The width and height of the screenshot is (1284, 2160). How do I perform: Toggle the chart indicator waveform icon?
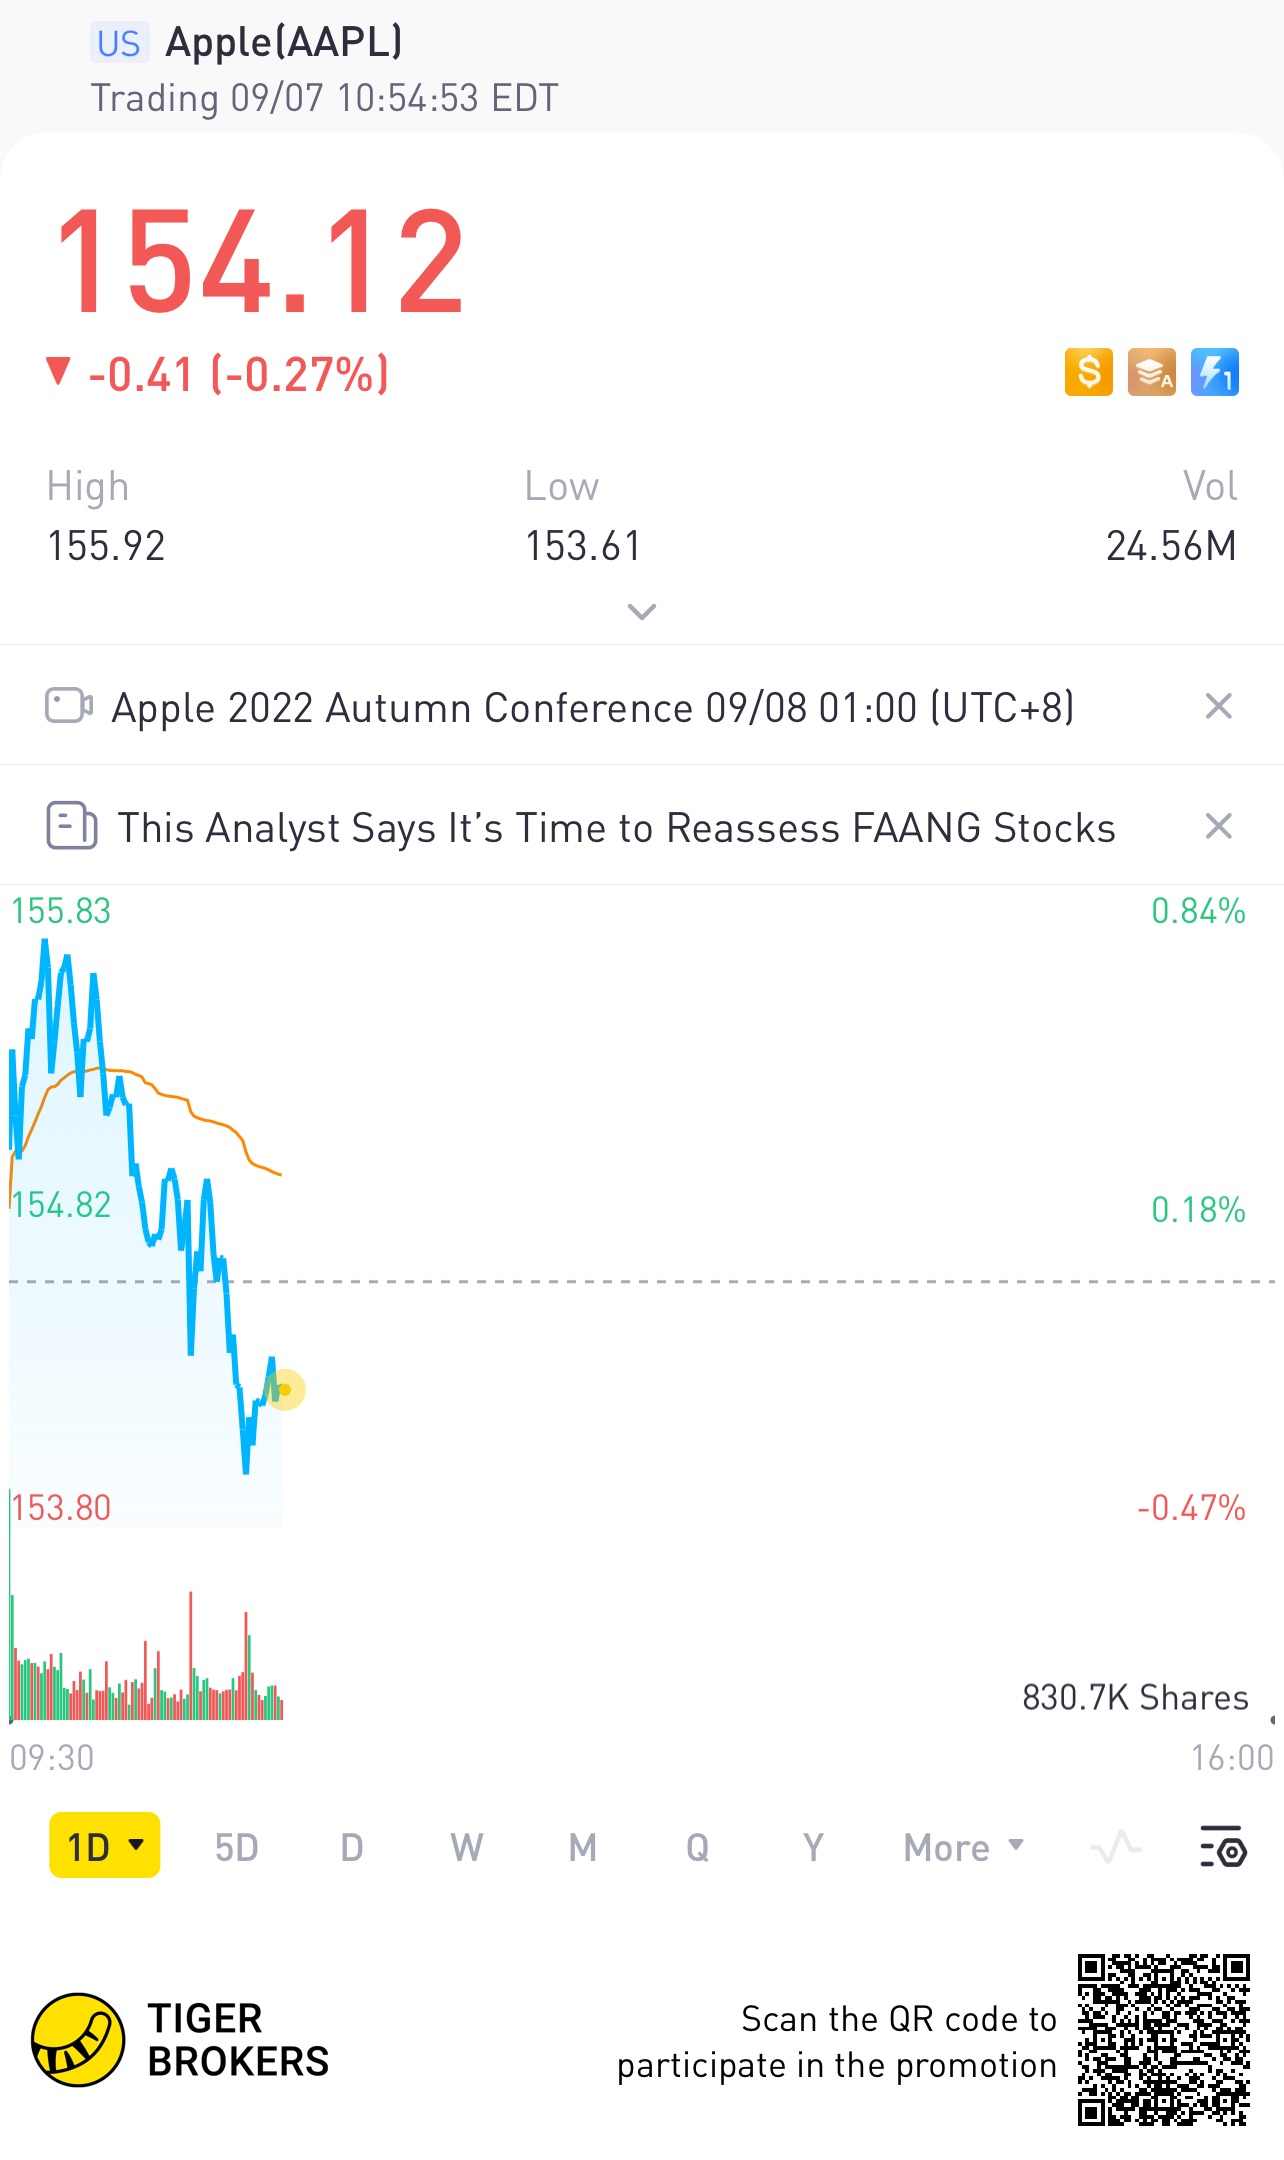point(1115,1847)
